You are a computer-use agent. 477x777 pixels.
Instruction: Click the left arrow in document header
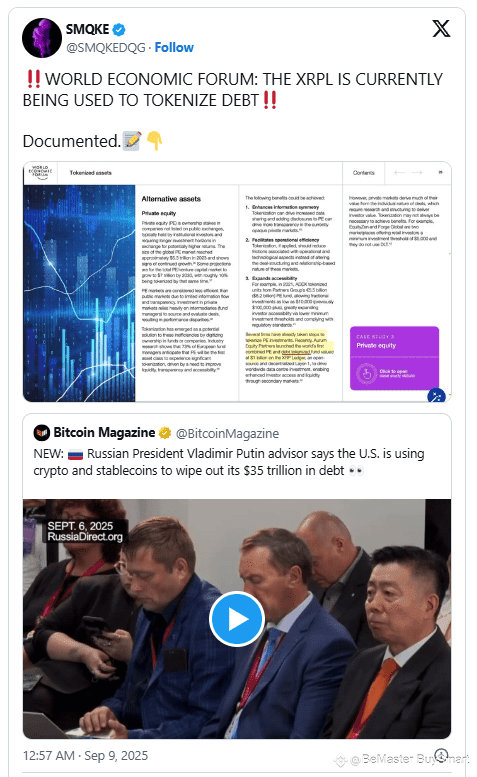coord(400,172)
